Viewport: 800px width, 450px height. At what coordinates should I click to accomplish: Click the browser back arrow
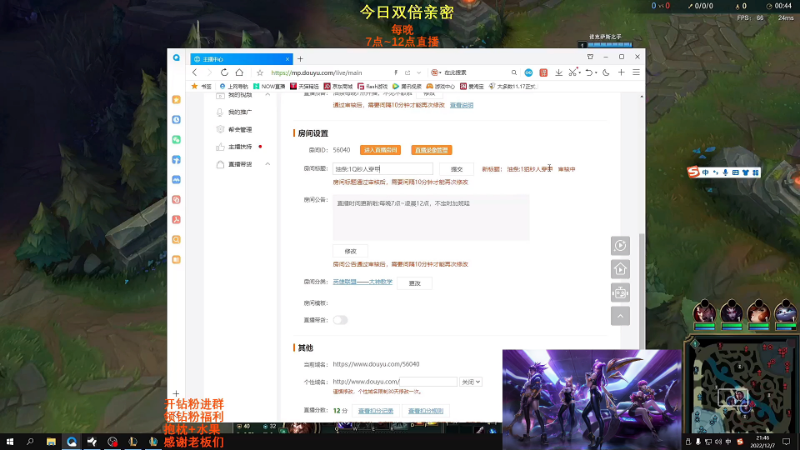(195, 72)
